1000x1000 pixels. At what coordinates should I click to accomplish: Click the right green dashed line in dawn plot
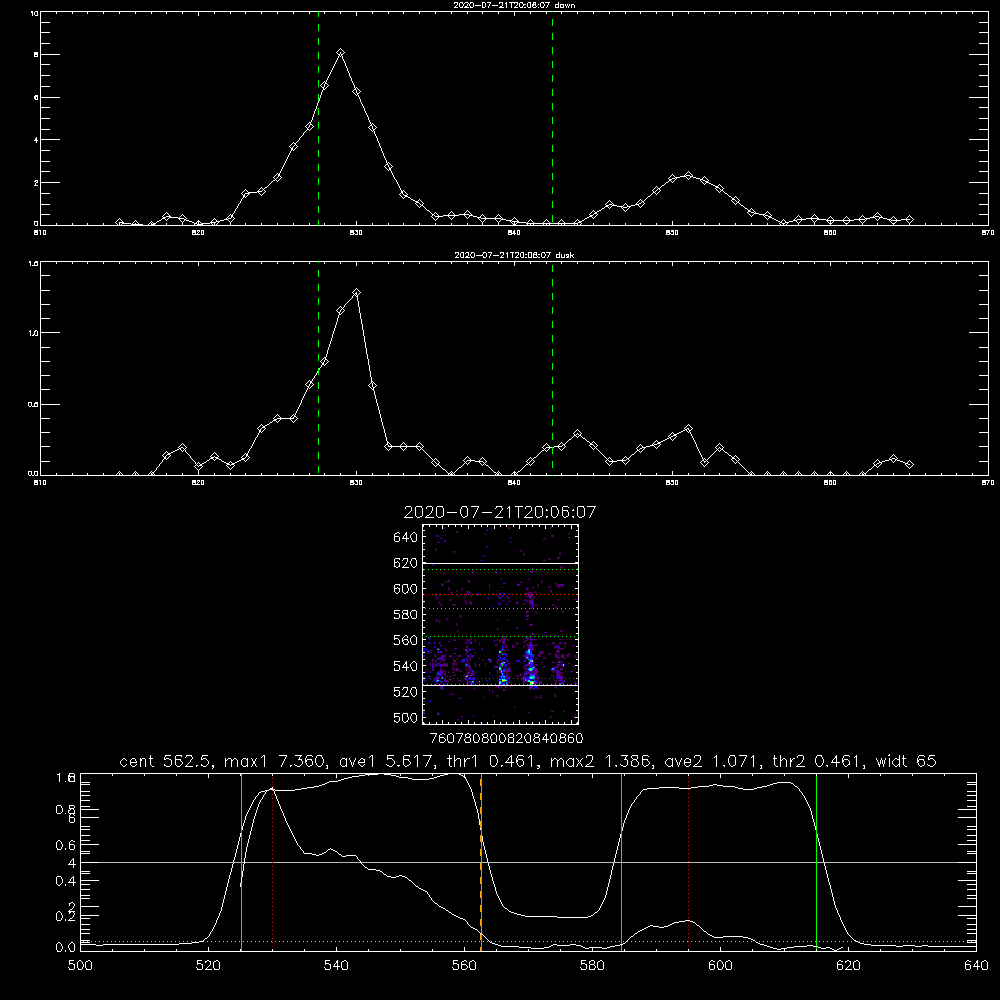point(552,118)
